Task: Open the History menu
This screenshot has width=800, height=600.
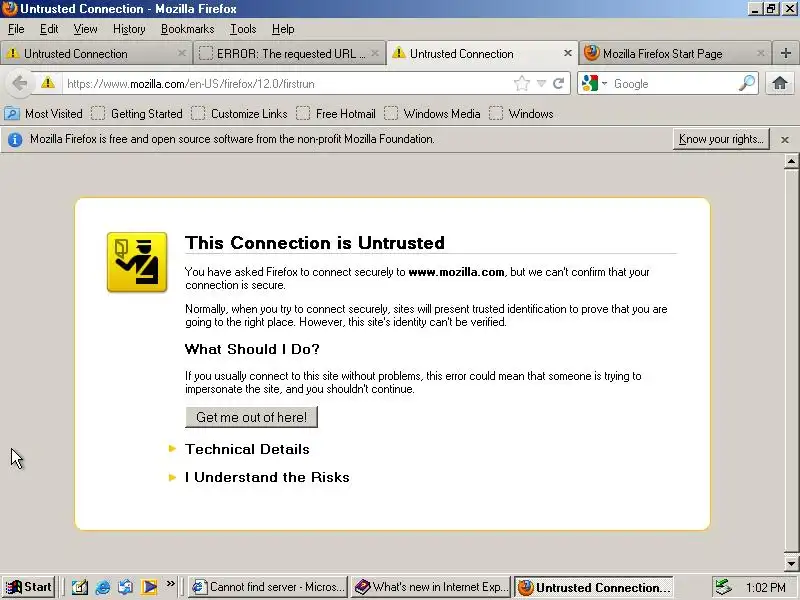Action: click(x=129, y=29)
